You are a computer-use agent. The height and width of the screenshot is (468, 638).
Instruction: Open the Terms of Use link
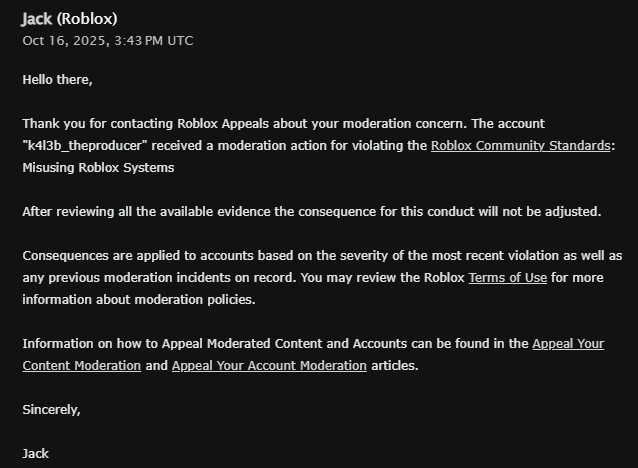click(x=507, y=277)
